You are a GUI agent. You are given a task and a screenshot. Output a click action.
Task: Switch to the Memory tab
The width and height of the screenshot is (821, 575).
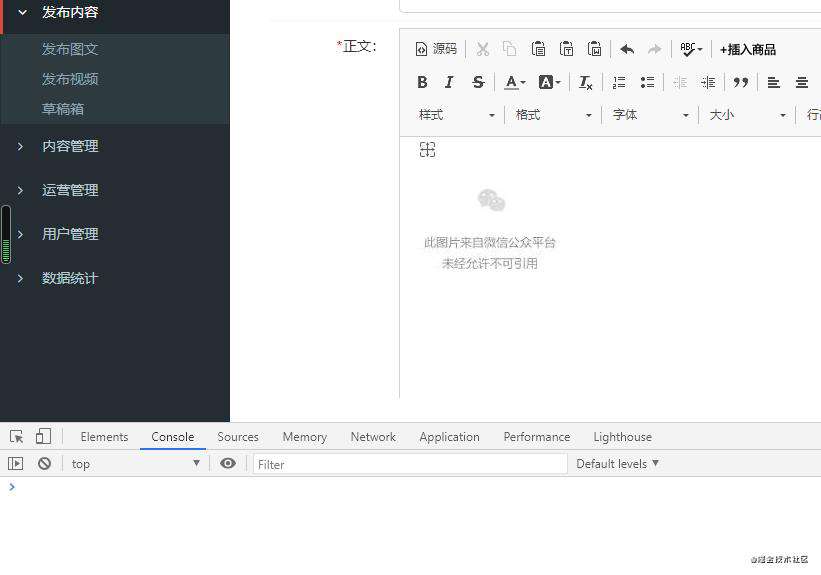pyautogui.click(x=305, y=437)
